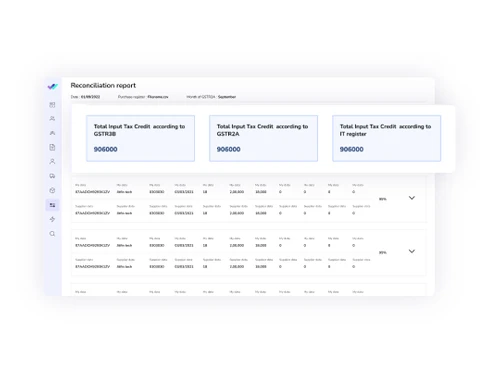Click the Reconciliation report heading
This screenshot has height=375, width=500.
click(x=103, y=85)
